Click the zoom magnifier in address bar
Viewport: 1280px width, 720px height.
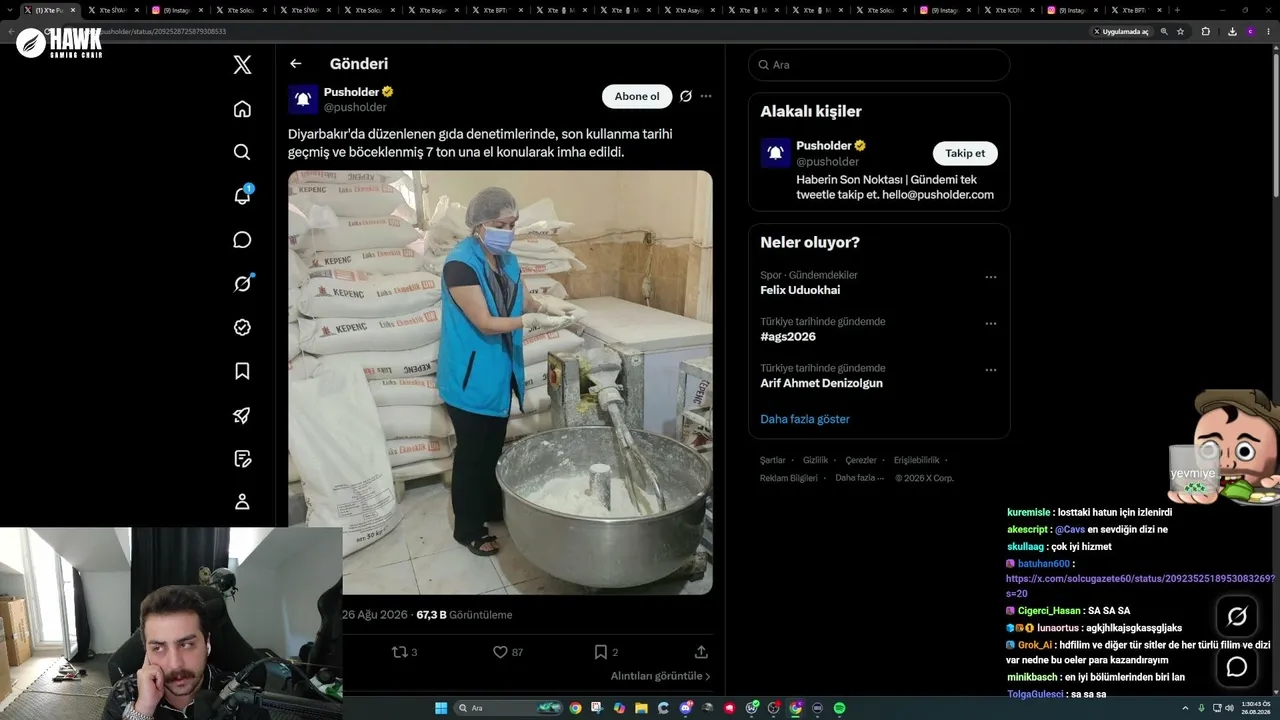[x=1164, y=31]
